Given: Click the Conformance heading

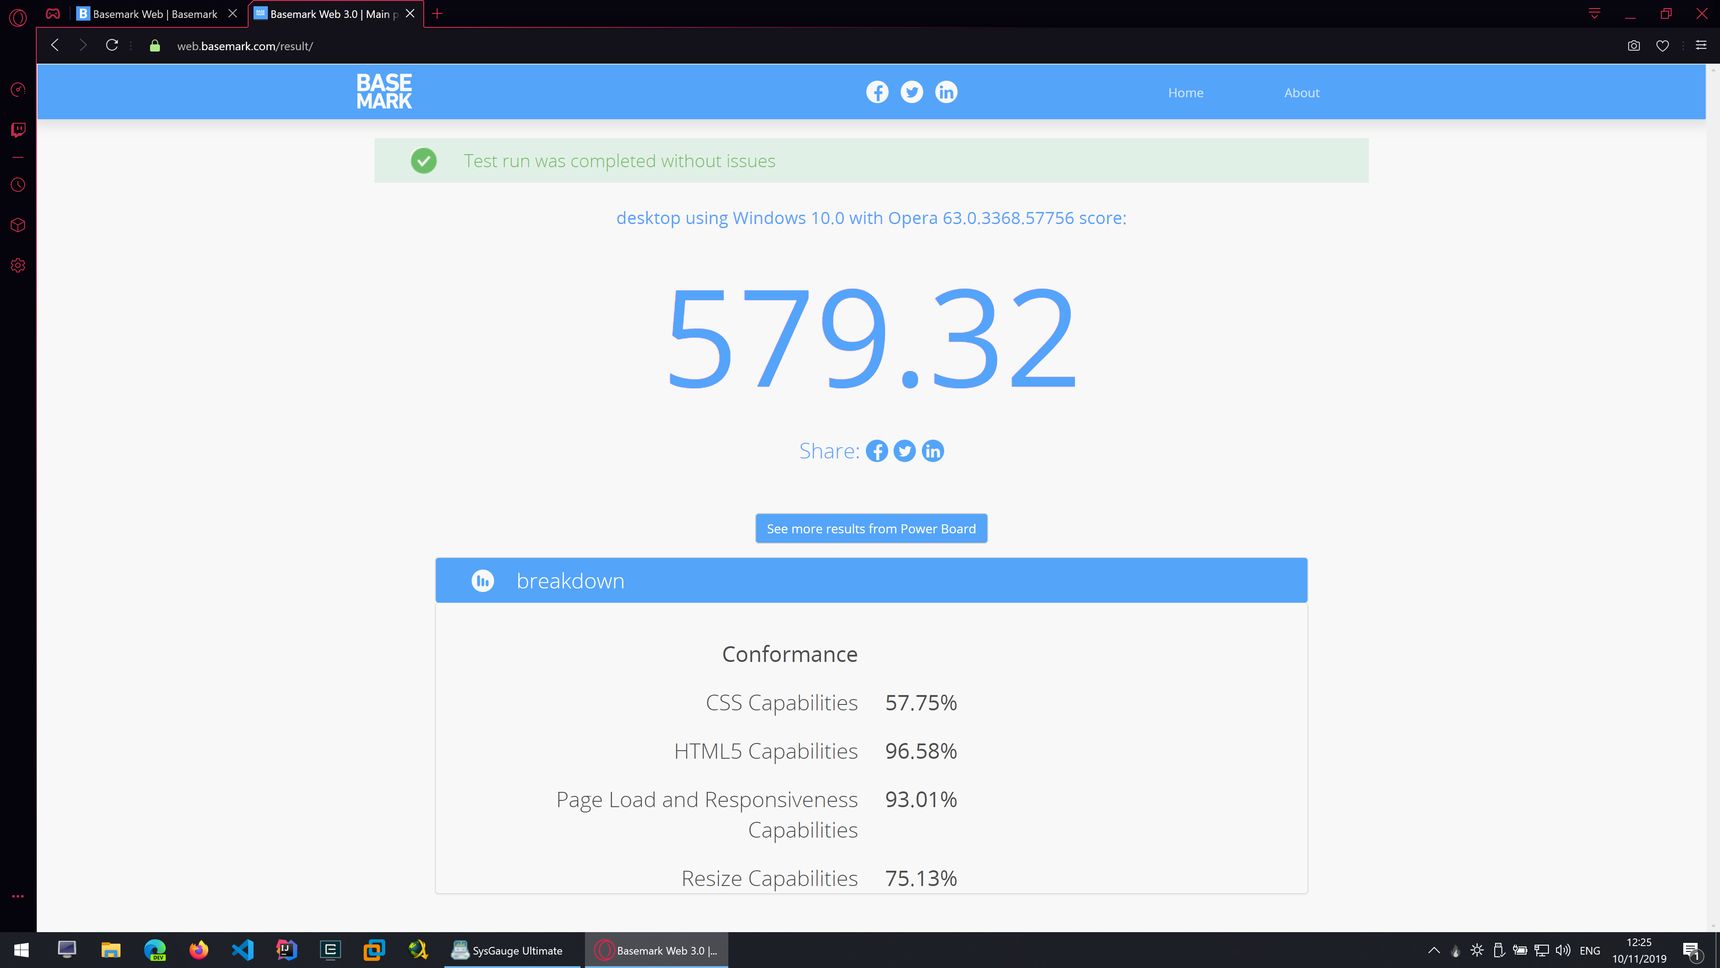Looking at the screenshot, I should (x=790, y=654).
